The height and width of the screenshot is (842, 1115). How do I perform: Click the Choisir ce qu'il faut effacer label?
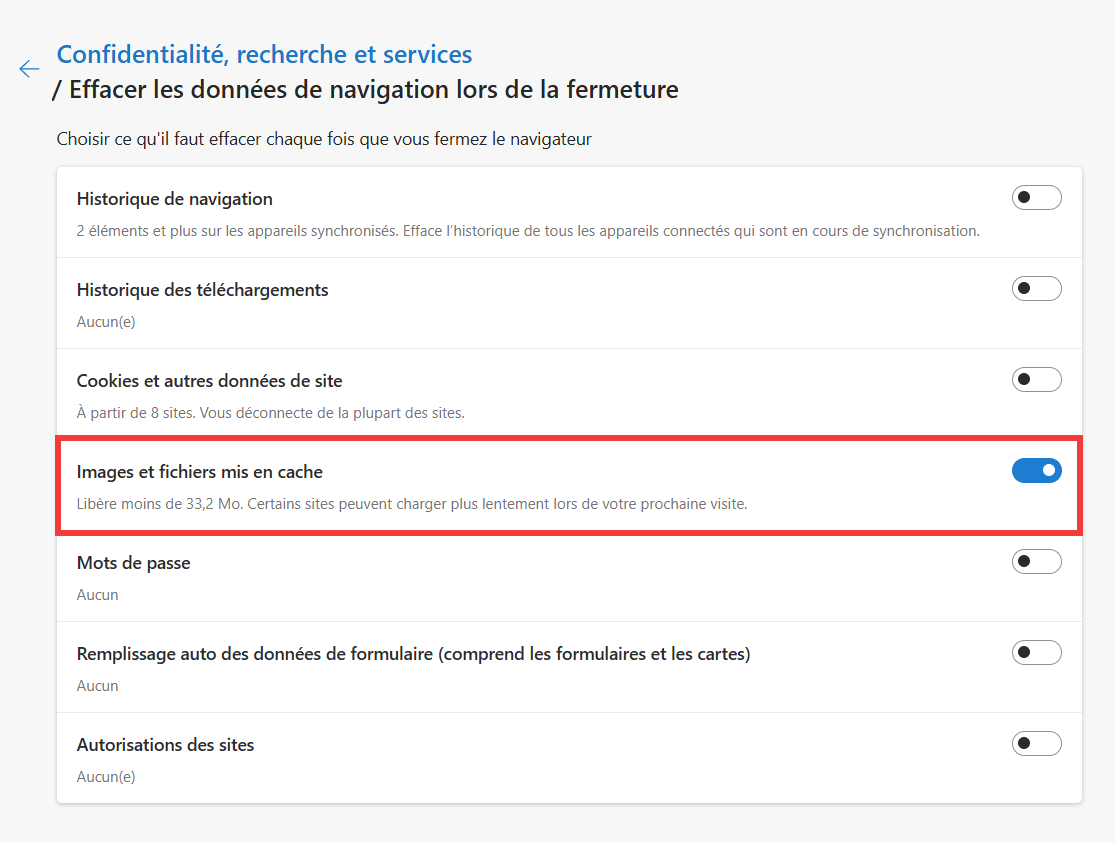pos(322,139)
